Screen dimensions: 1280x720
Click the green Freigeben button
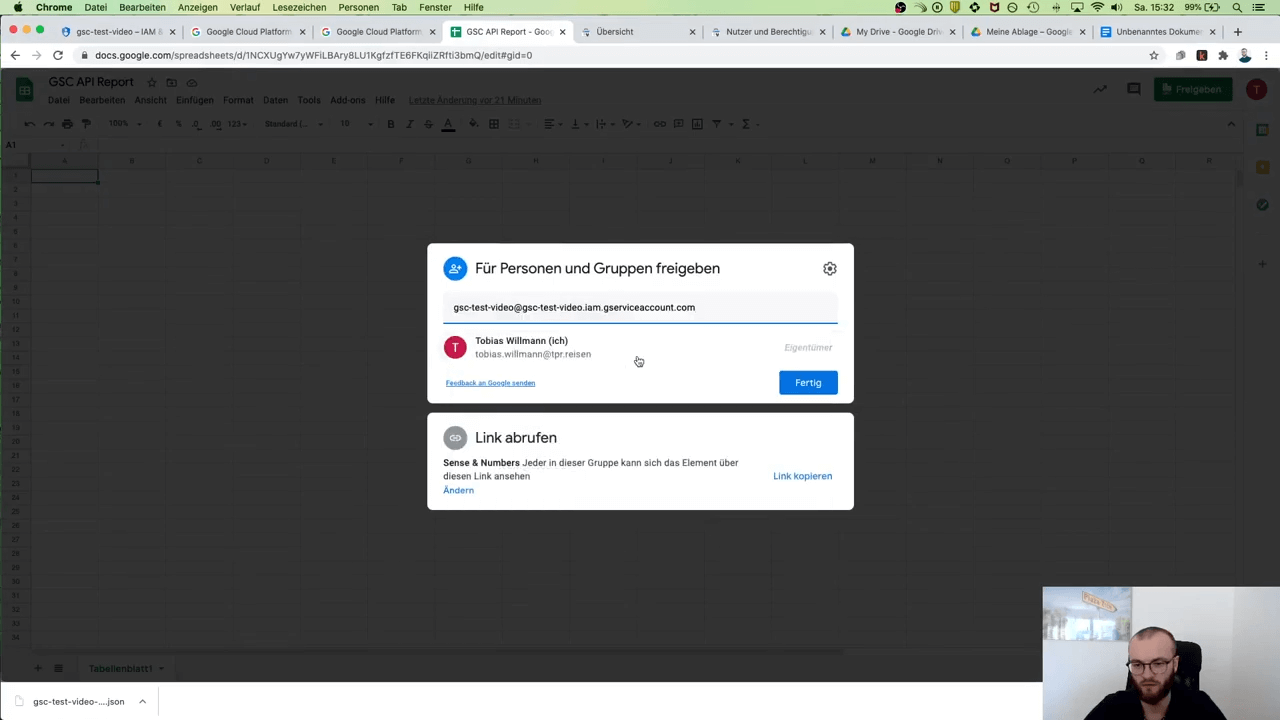(1193, 89)
